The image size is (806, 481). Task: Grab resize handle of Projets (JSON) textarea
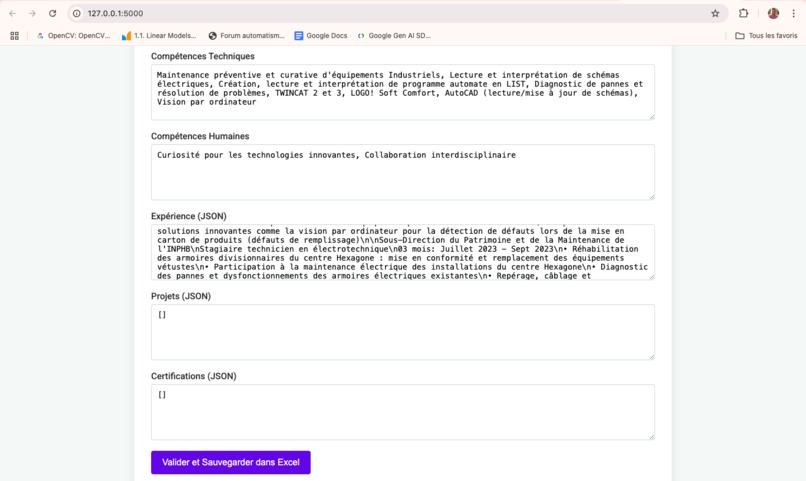point(651,357)
